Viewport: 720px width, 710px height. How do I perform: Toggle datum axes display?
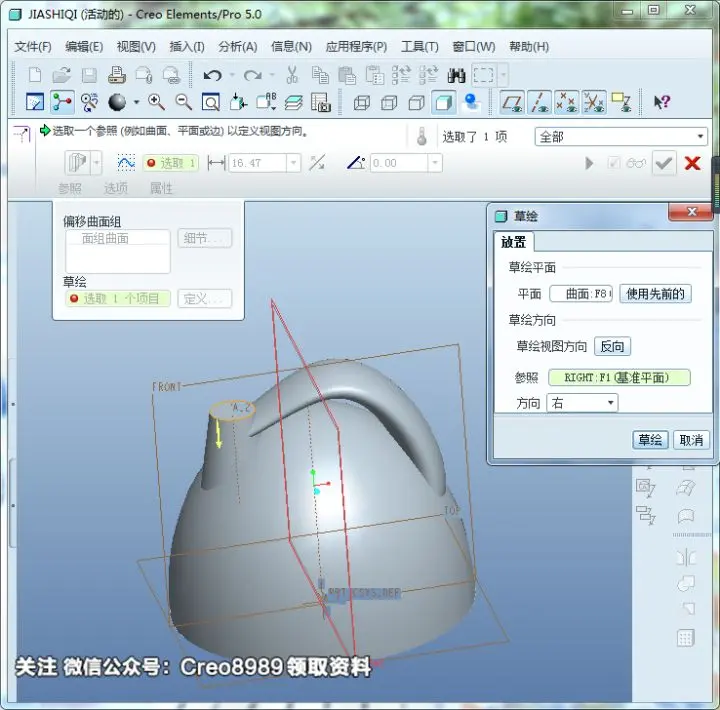pyautogui.click(x=540, y=102)
